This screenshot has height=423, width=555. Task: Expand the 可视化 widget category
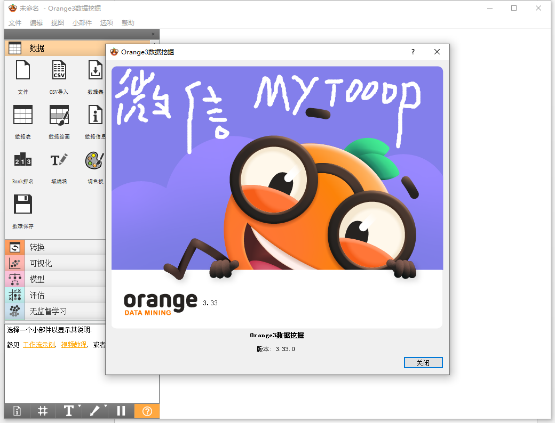[55, 263]
